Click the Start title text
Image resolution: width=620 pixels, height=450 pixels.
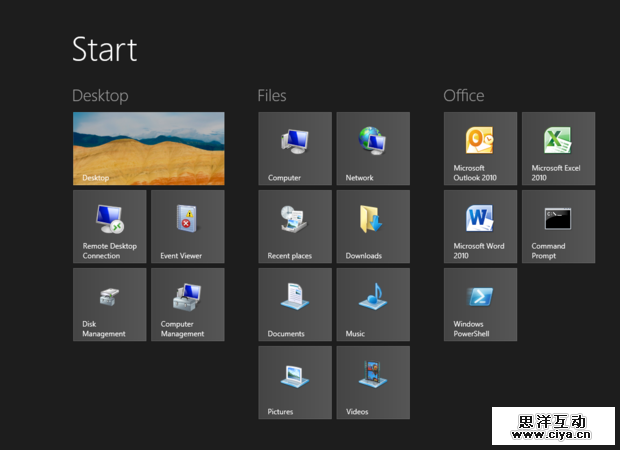point(105,49)
